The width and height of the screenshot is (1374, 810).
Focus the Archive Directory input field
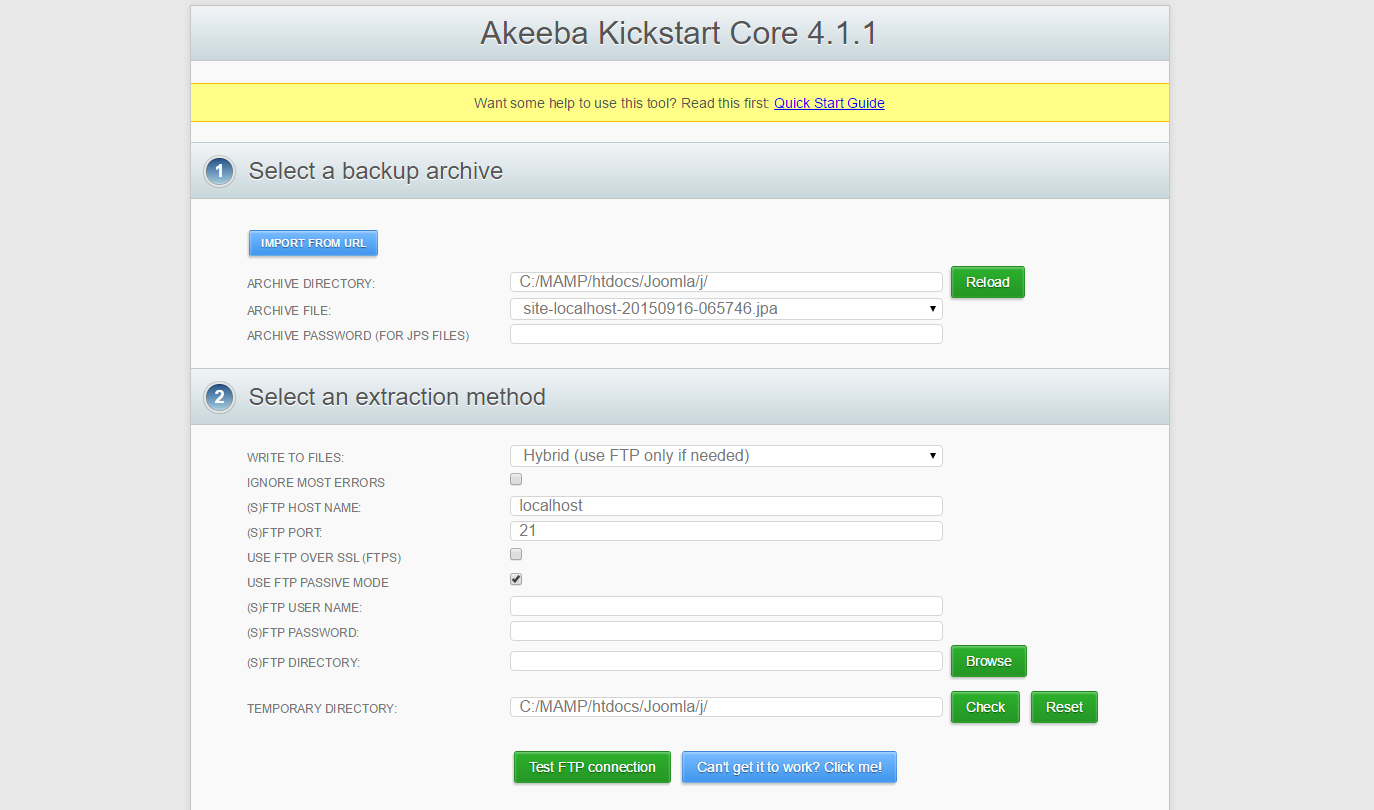[726, 282]
